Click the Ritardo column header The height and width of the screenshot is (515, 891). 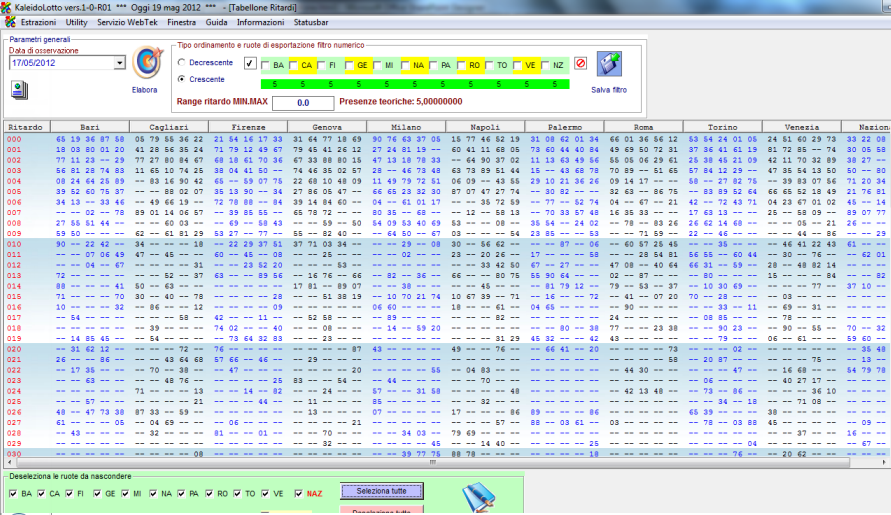point(27,127)
